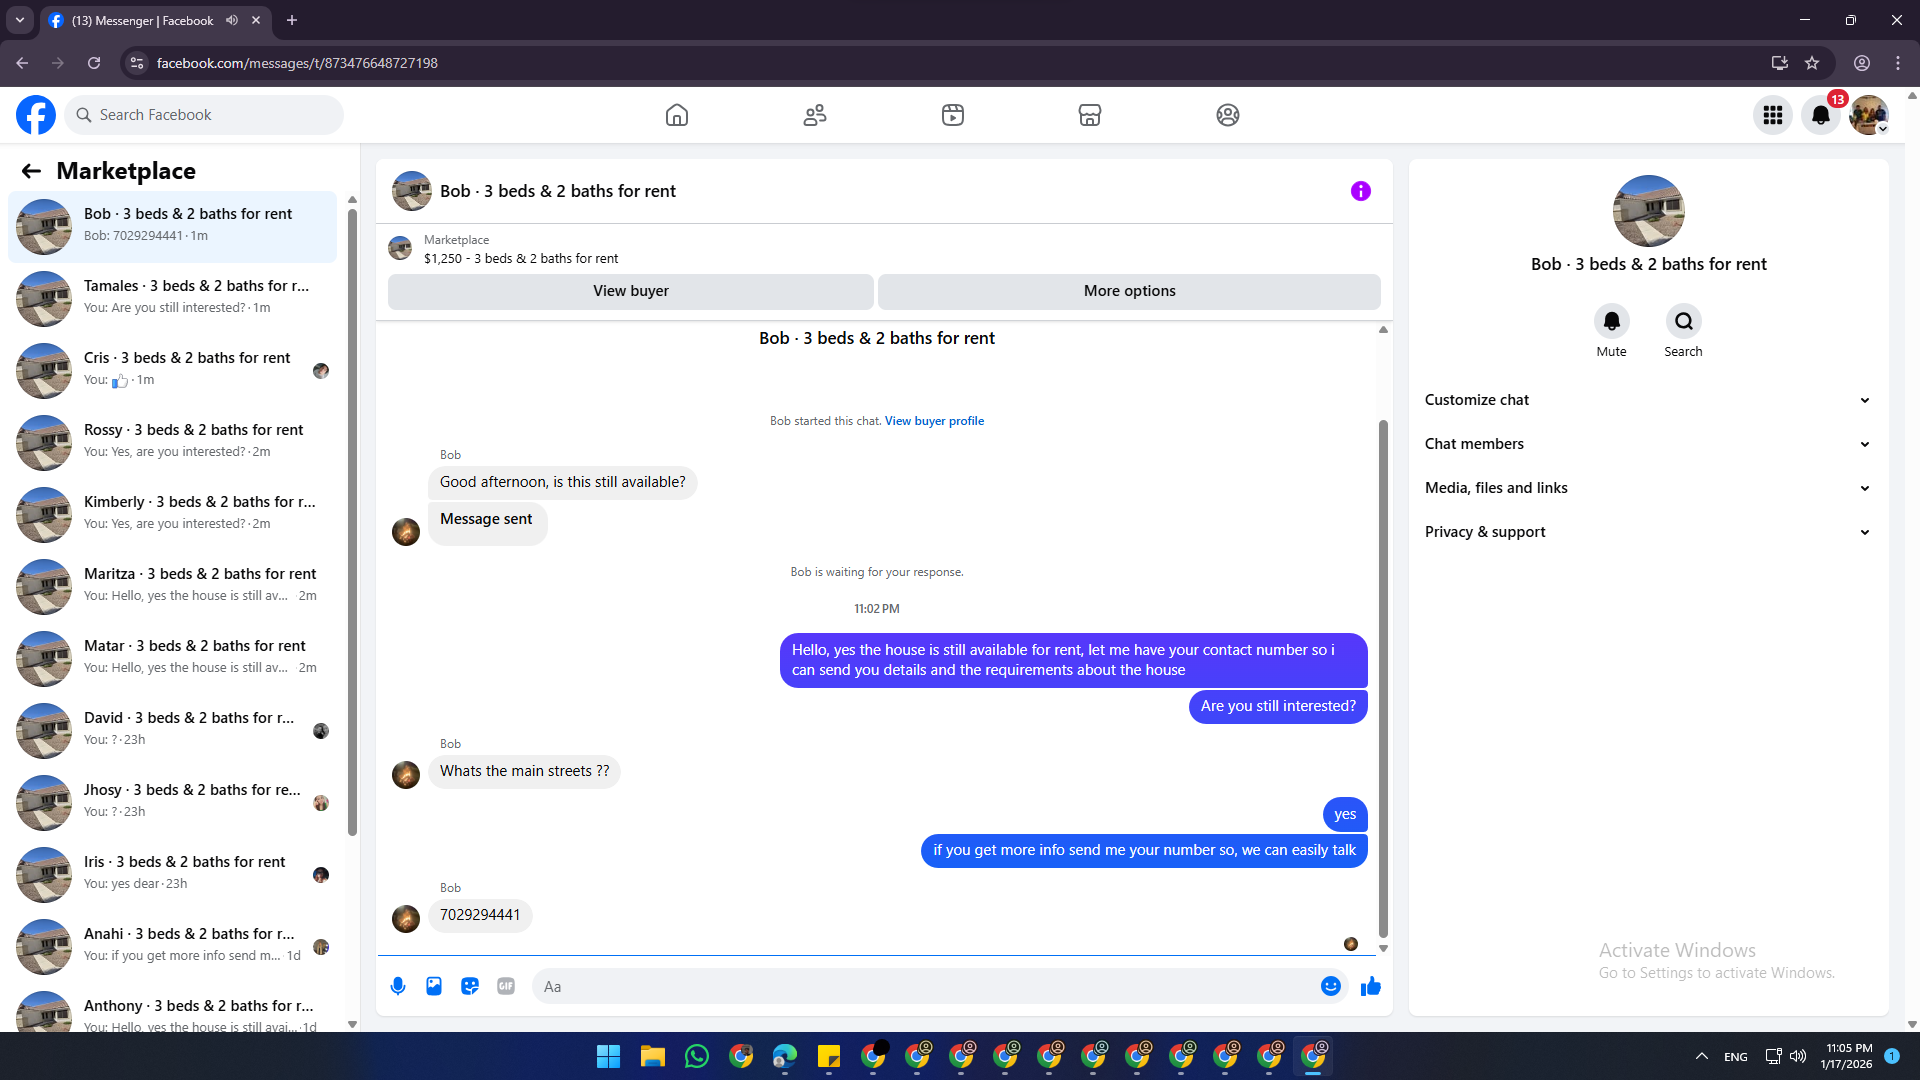Mute this conversation with the bell button
This screenshot has width=1920, height=1080.
(x=1611, y=322)
